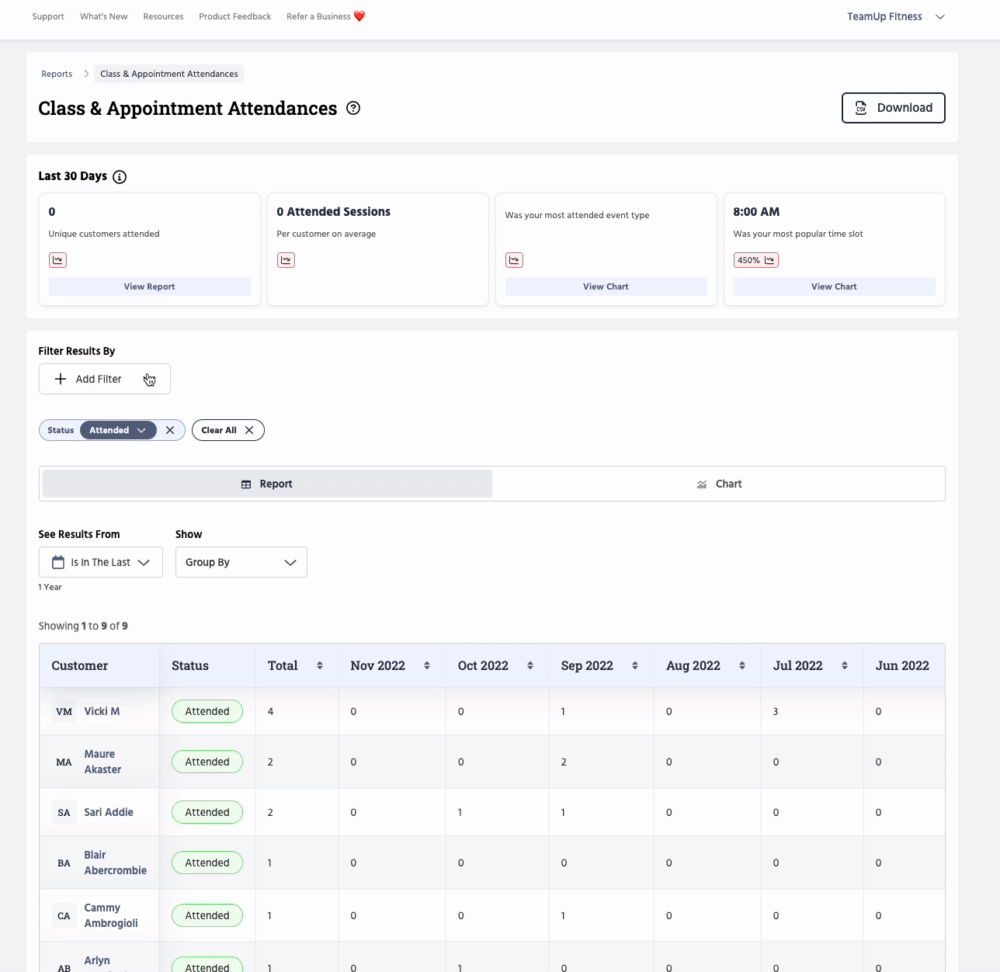Click the trend icon under Unique customers attended
The width and height of the screenshot is (1000, 972).
[x=58, y=260]
